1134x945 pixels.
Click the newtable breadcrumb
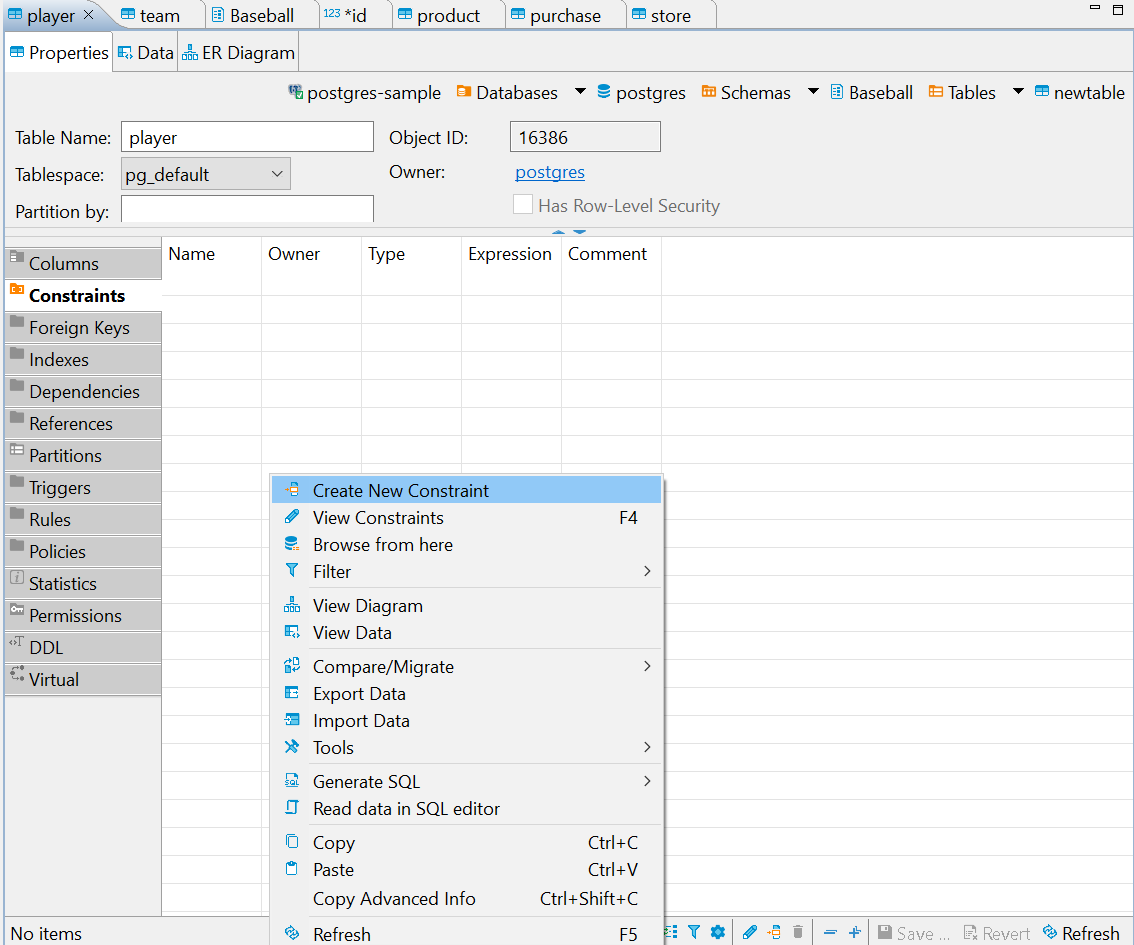click(x=1080, y=93)
